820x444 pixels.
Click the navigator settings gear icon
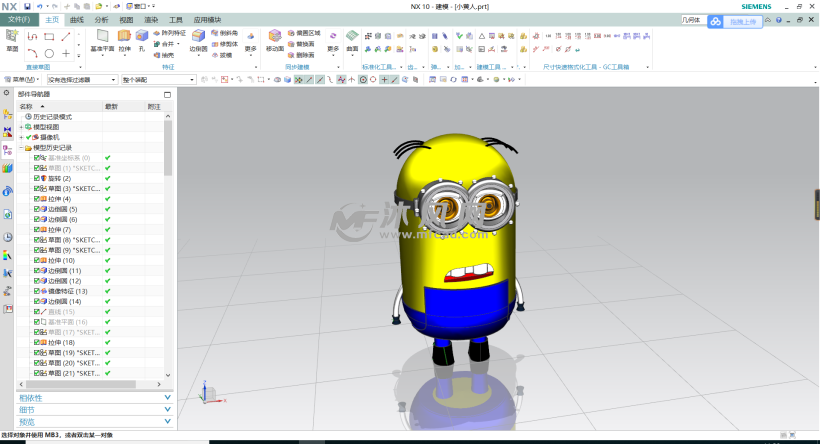click(6, 93)
